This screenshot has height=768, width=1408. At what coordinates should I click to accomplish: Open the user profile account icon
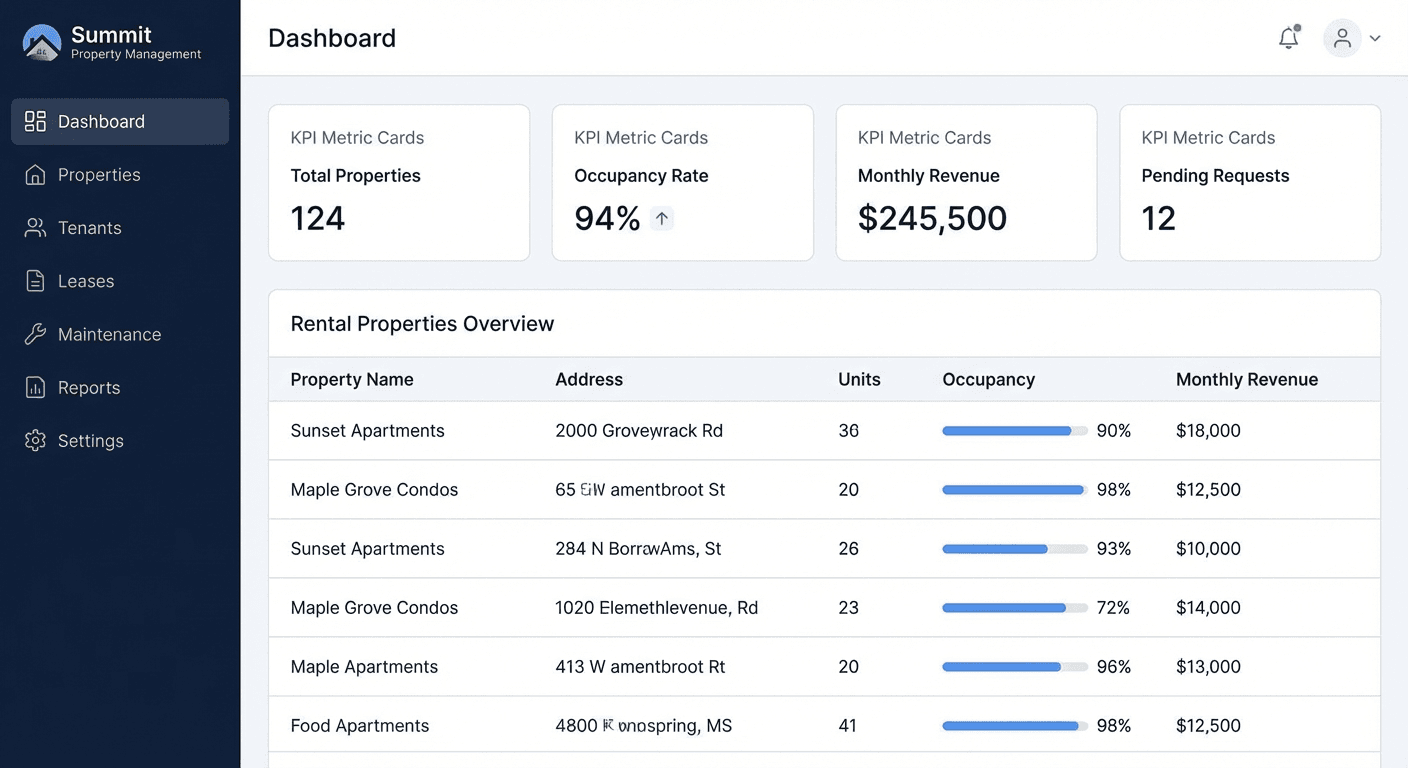(1342, 38)
